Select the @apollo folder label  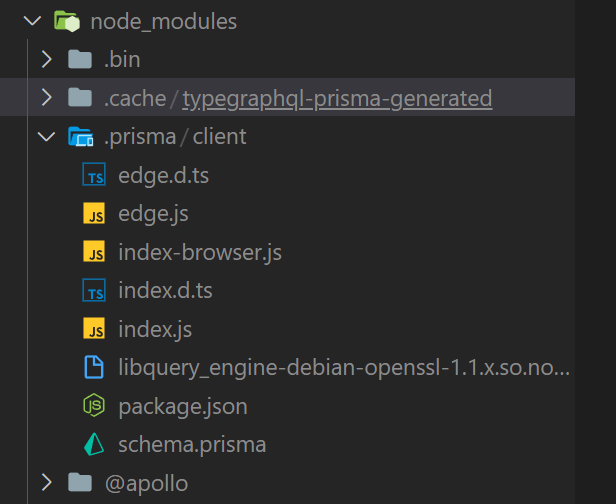click(146, 484)
